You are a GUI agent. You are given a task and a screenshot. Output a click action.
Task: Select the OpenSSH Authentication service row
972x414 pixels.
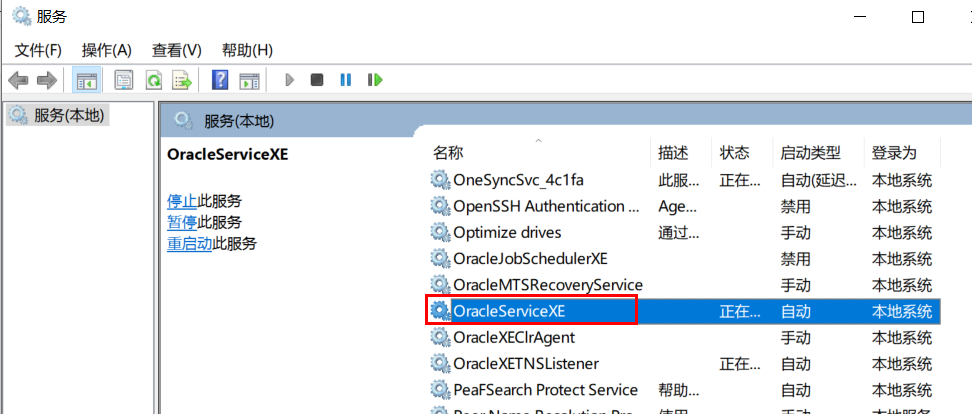pos(684,206)
